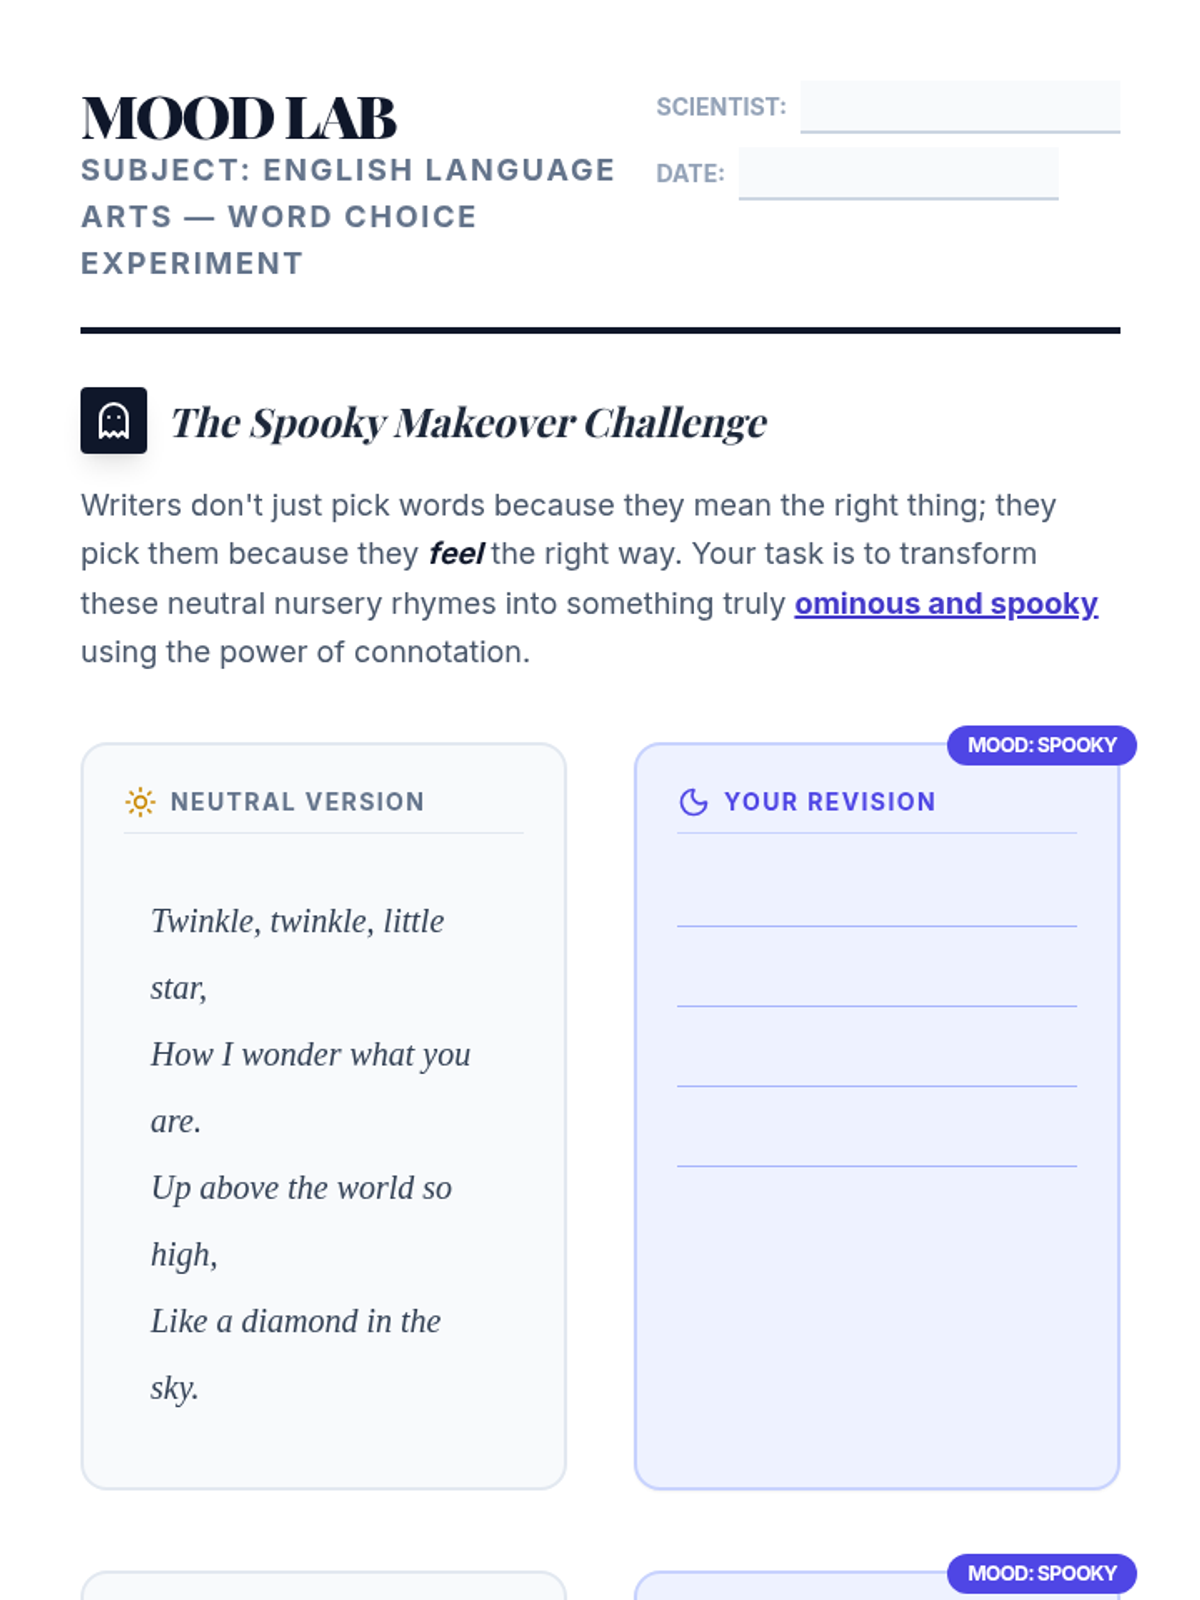Click the sun icon next to Neutral Version
This screenshot has width=1200, height=1600.
(140, 802)
